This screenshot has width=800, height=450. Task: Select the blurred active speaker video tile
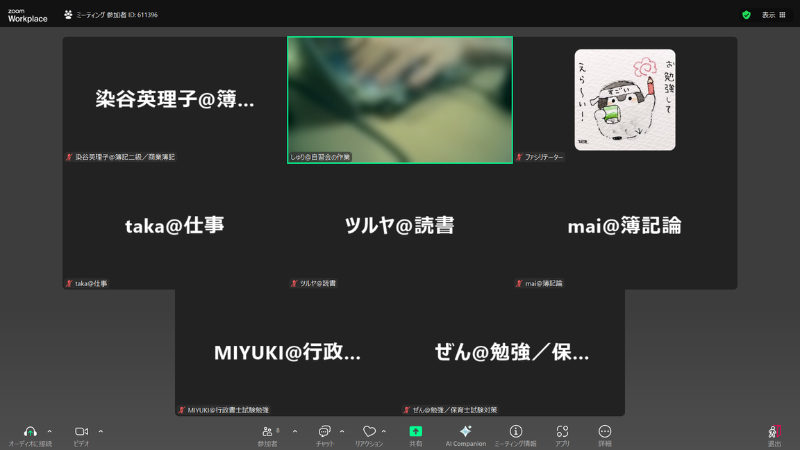pyautogui.click(x=400, y=99)
